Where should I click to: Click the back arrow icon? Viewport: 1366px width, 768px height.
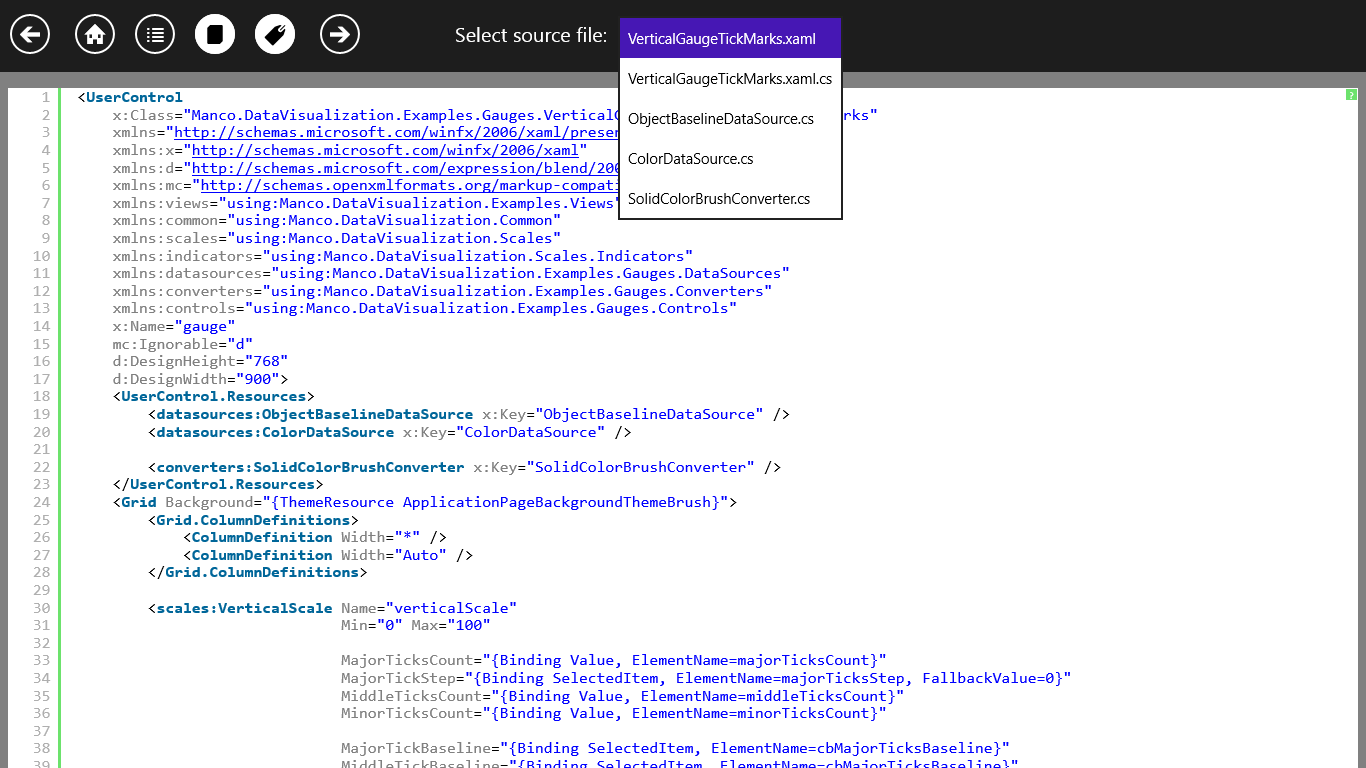click(x=30, y=35)
